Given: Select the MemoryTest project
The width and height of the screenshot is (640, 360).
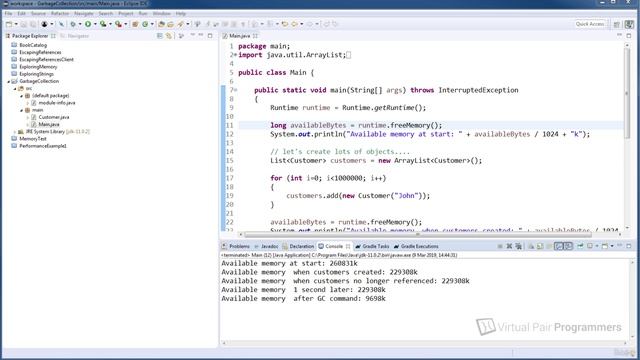Looking at the screenshot, I should pos(33,139).
